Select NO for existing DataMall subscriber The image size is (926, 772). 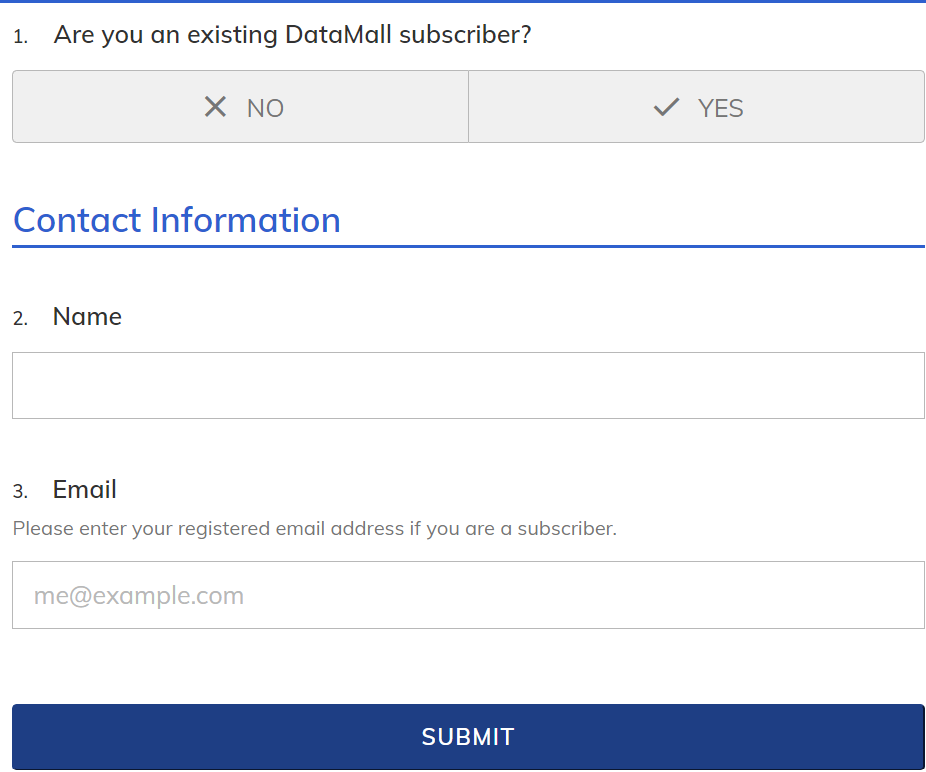pos(240,107)
